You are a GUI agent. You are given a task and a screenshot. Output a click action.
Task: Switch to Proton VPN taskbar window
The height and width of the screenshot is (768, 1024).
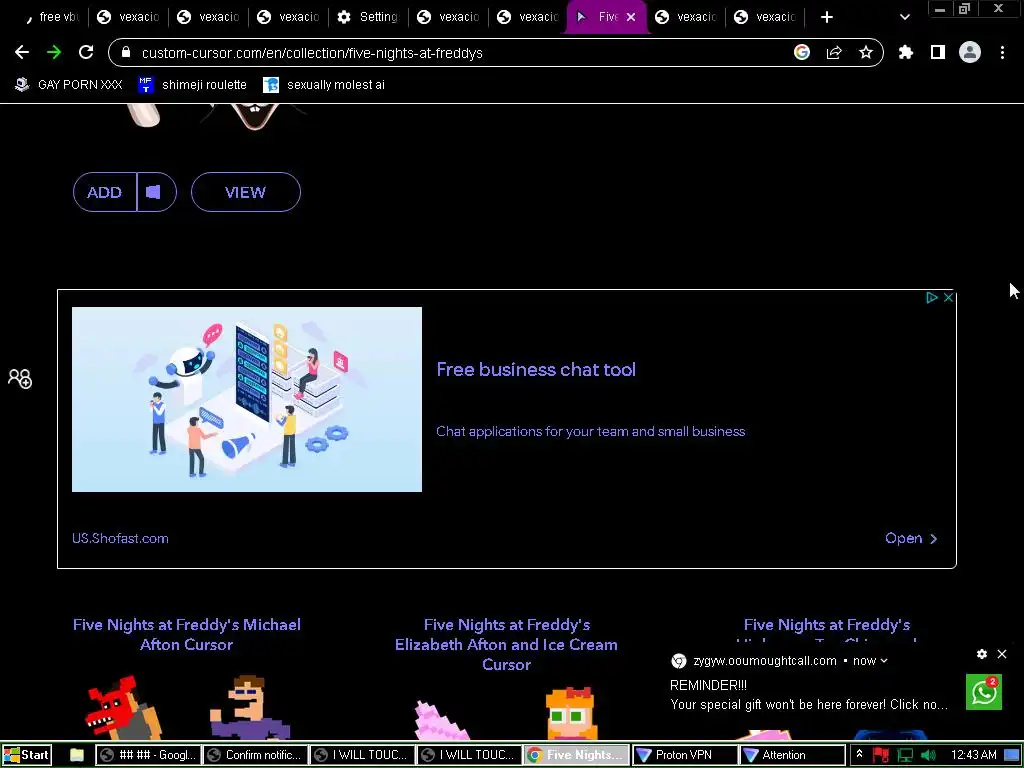tap(684, 755)
